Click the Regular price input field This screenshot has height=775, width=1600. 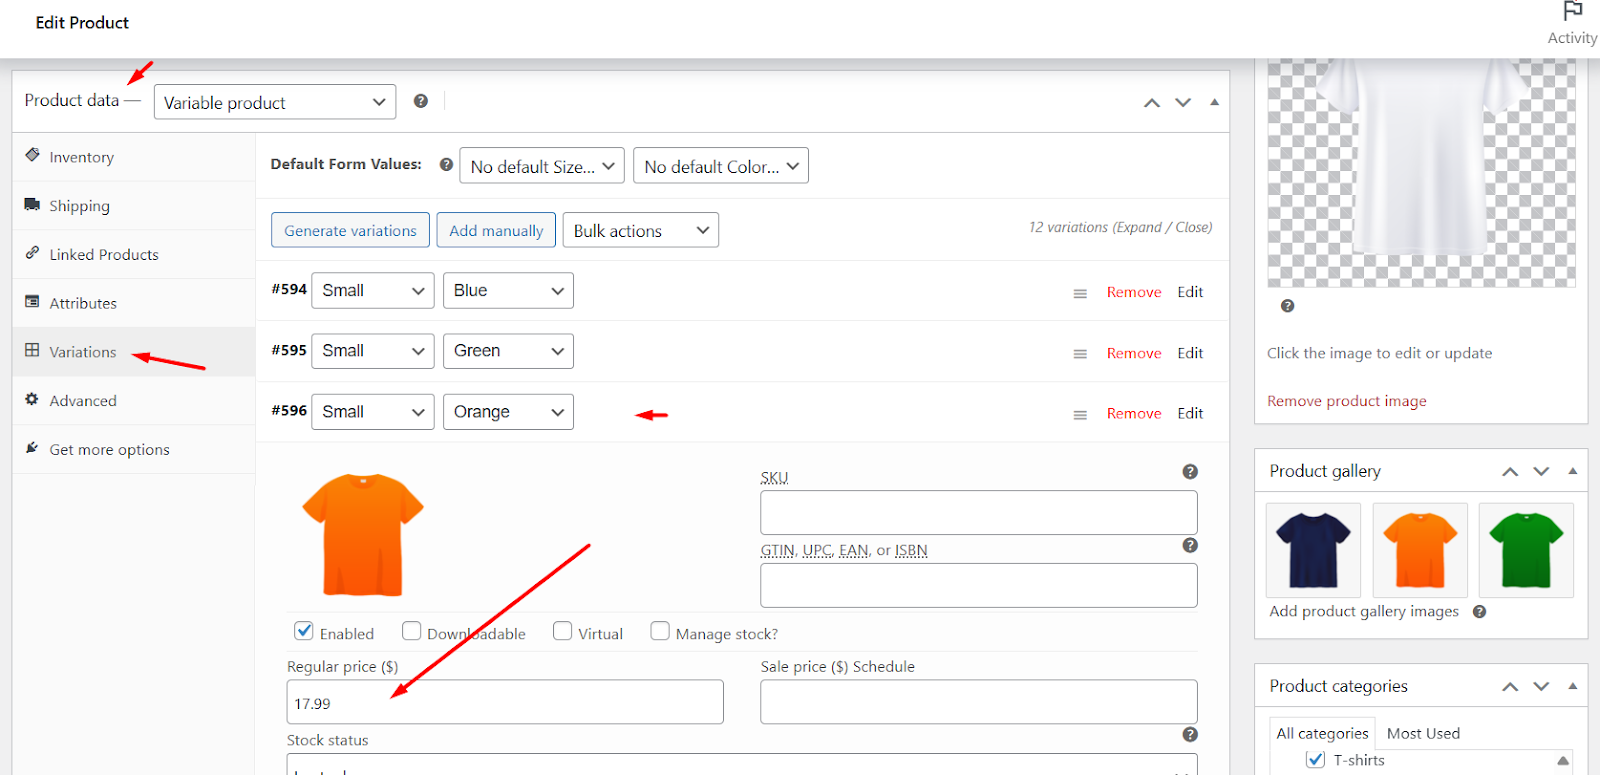click(505, 702)
